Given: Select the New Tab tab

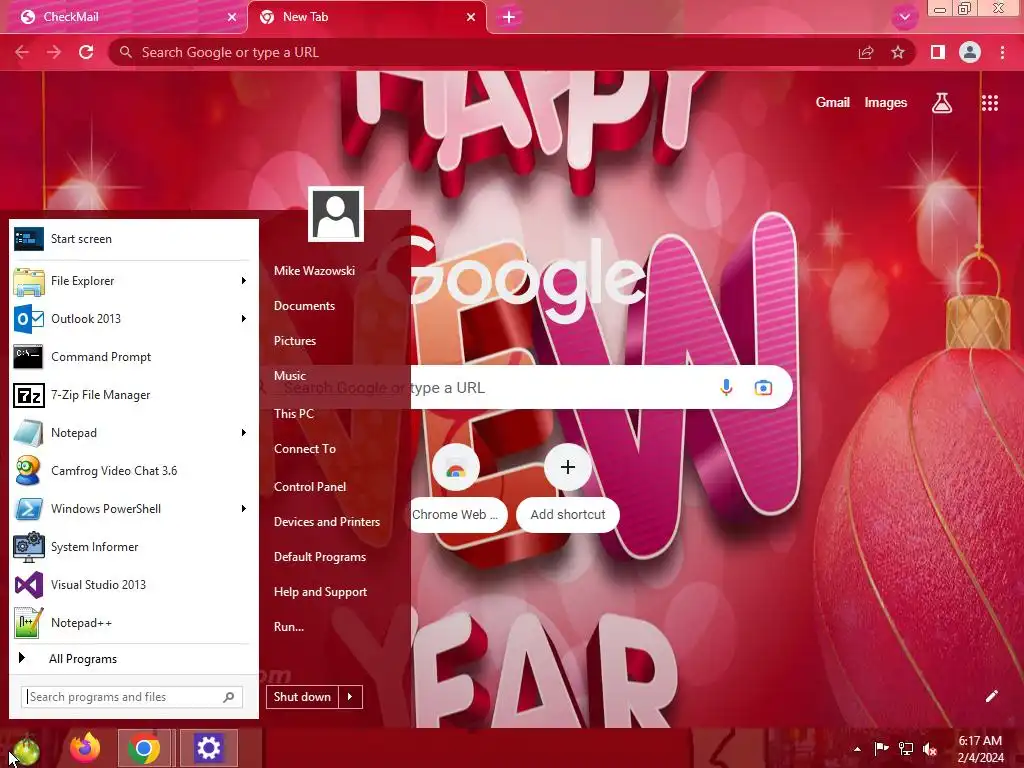Looking at the screenshot, I should pos(367,17).
